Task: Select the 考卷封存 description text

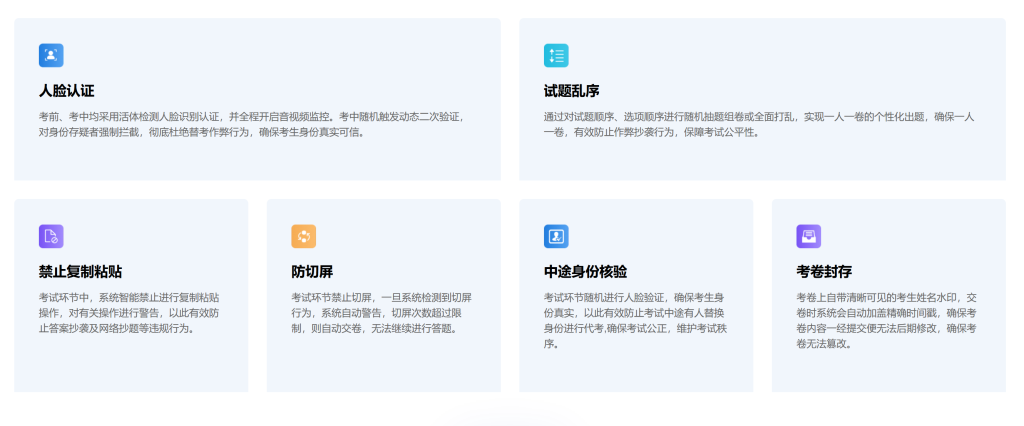Action: pyautogui.click(x=886, y=320)
